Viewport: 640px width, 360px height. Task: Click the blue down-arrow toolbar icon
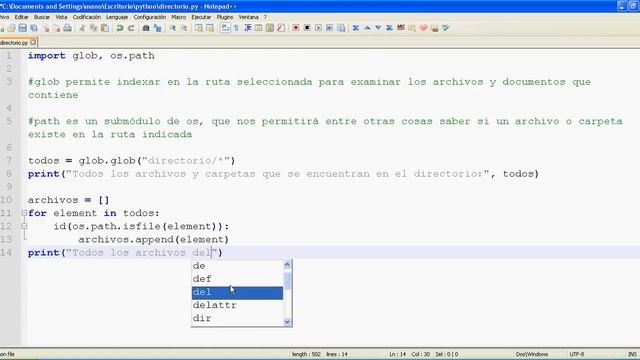click(x=378, y=28)
